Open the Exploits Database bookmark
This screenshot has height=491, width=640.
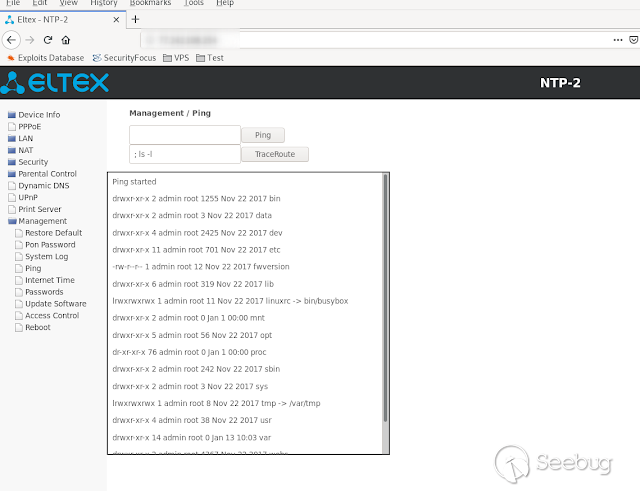46,58
